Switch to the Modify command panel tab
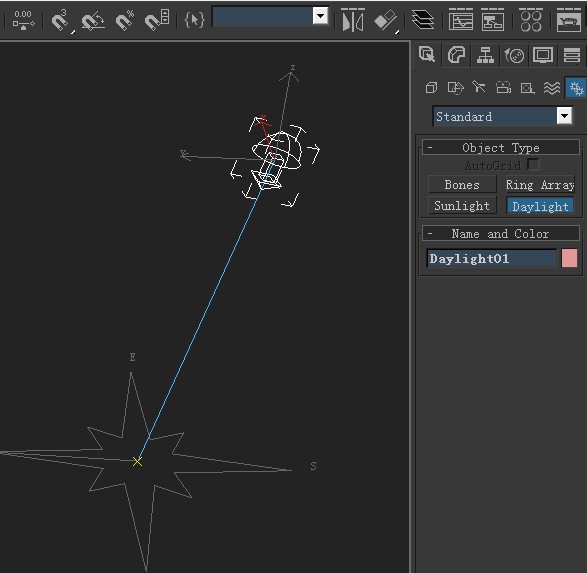 456,55
